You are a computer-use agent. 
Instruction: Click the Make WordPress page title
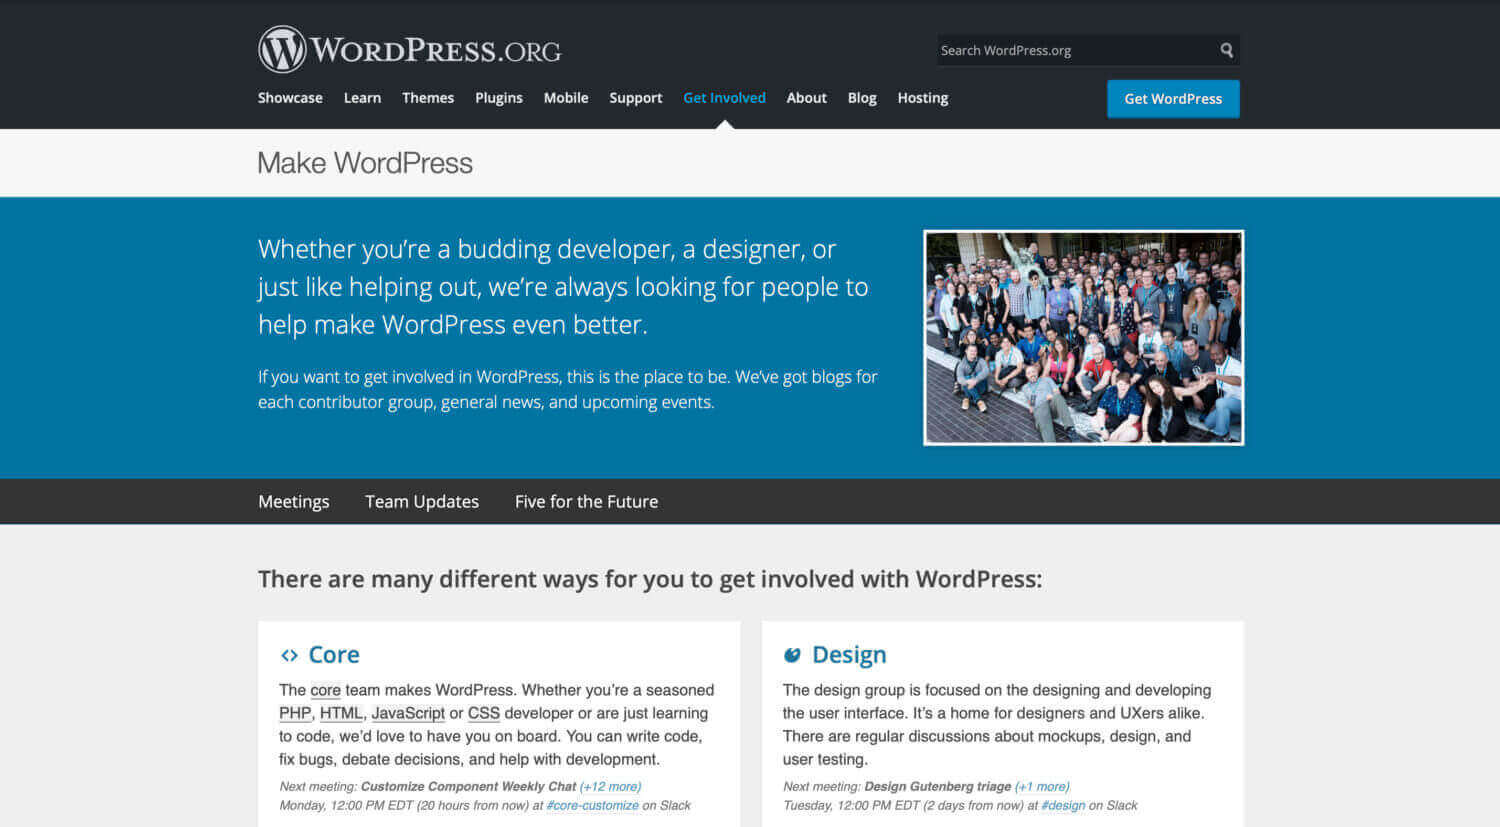(x=365, y=163)
